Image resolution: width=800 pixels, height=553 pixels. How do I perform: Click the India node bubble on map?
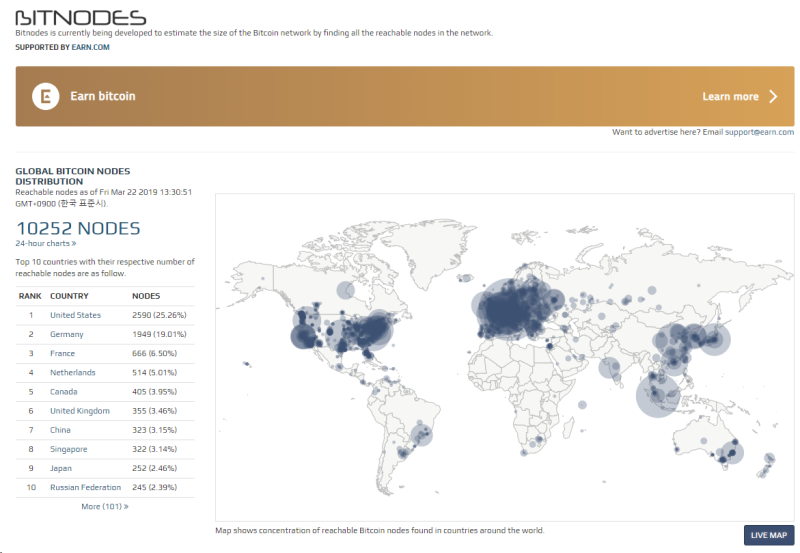point(609,367)
